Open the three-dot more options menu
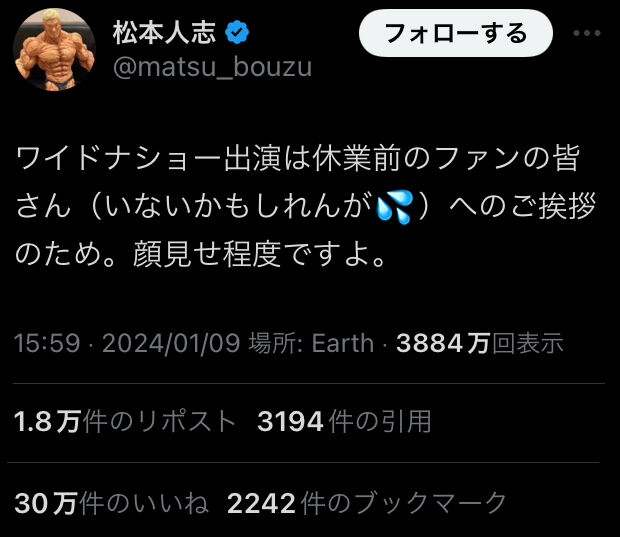Image resolution: width=620 pixels, height=537 pixels. point(587,33)
